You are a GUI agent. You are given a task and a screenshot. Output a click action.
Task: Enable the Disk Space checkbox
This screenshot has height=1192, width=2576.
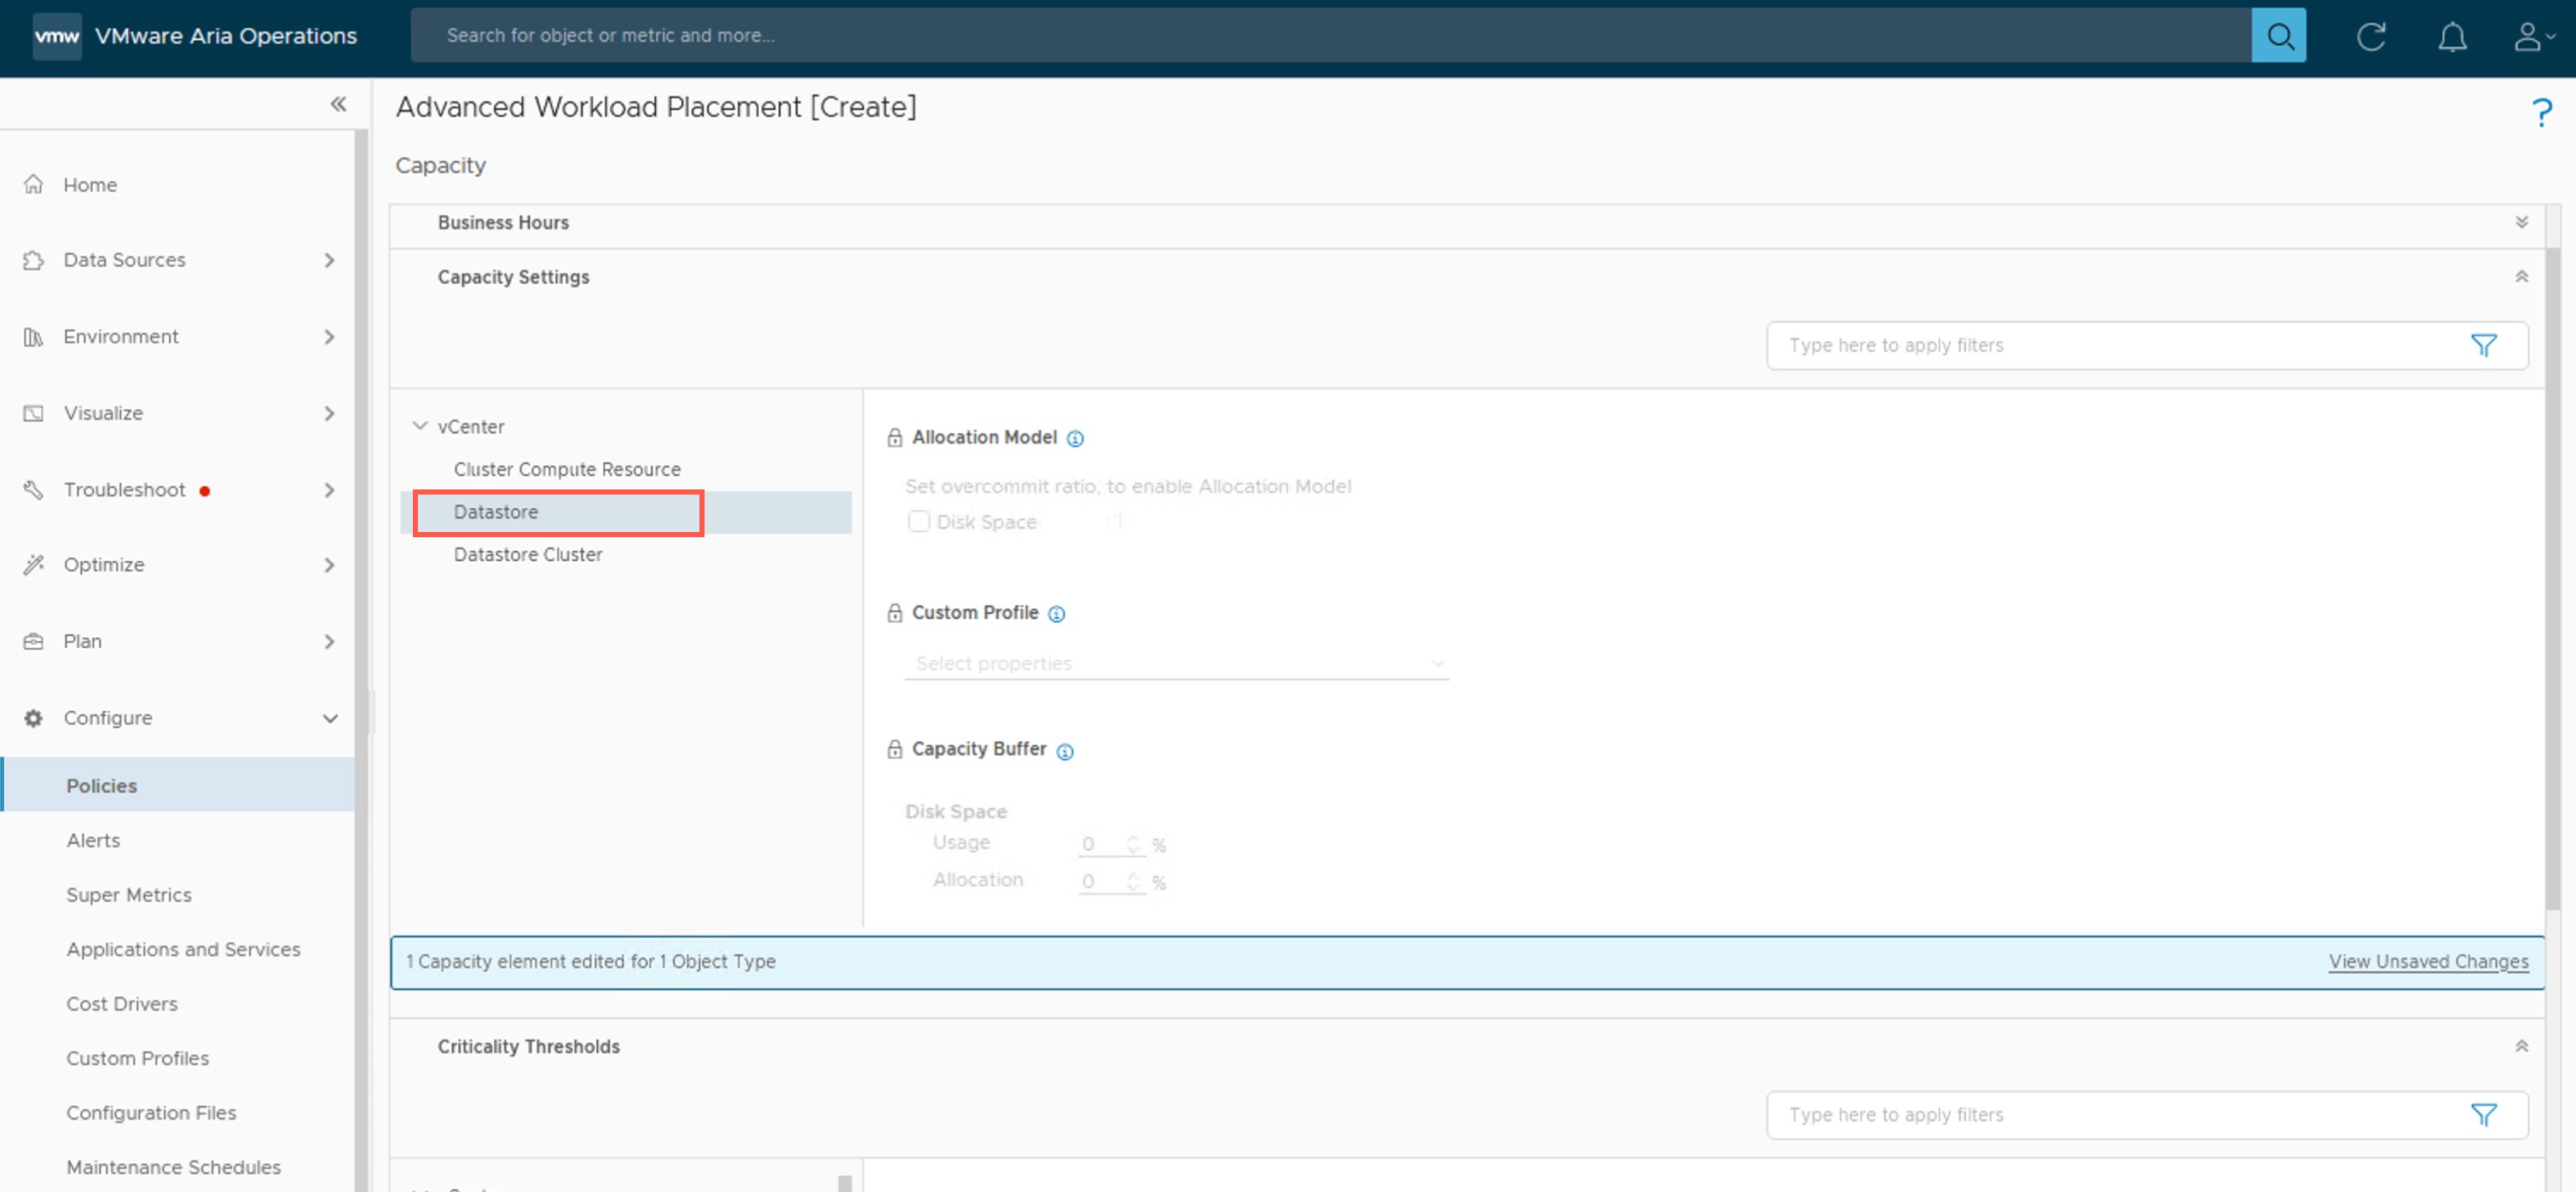918,522
